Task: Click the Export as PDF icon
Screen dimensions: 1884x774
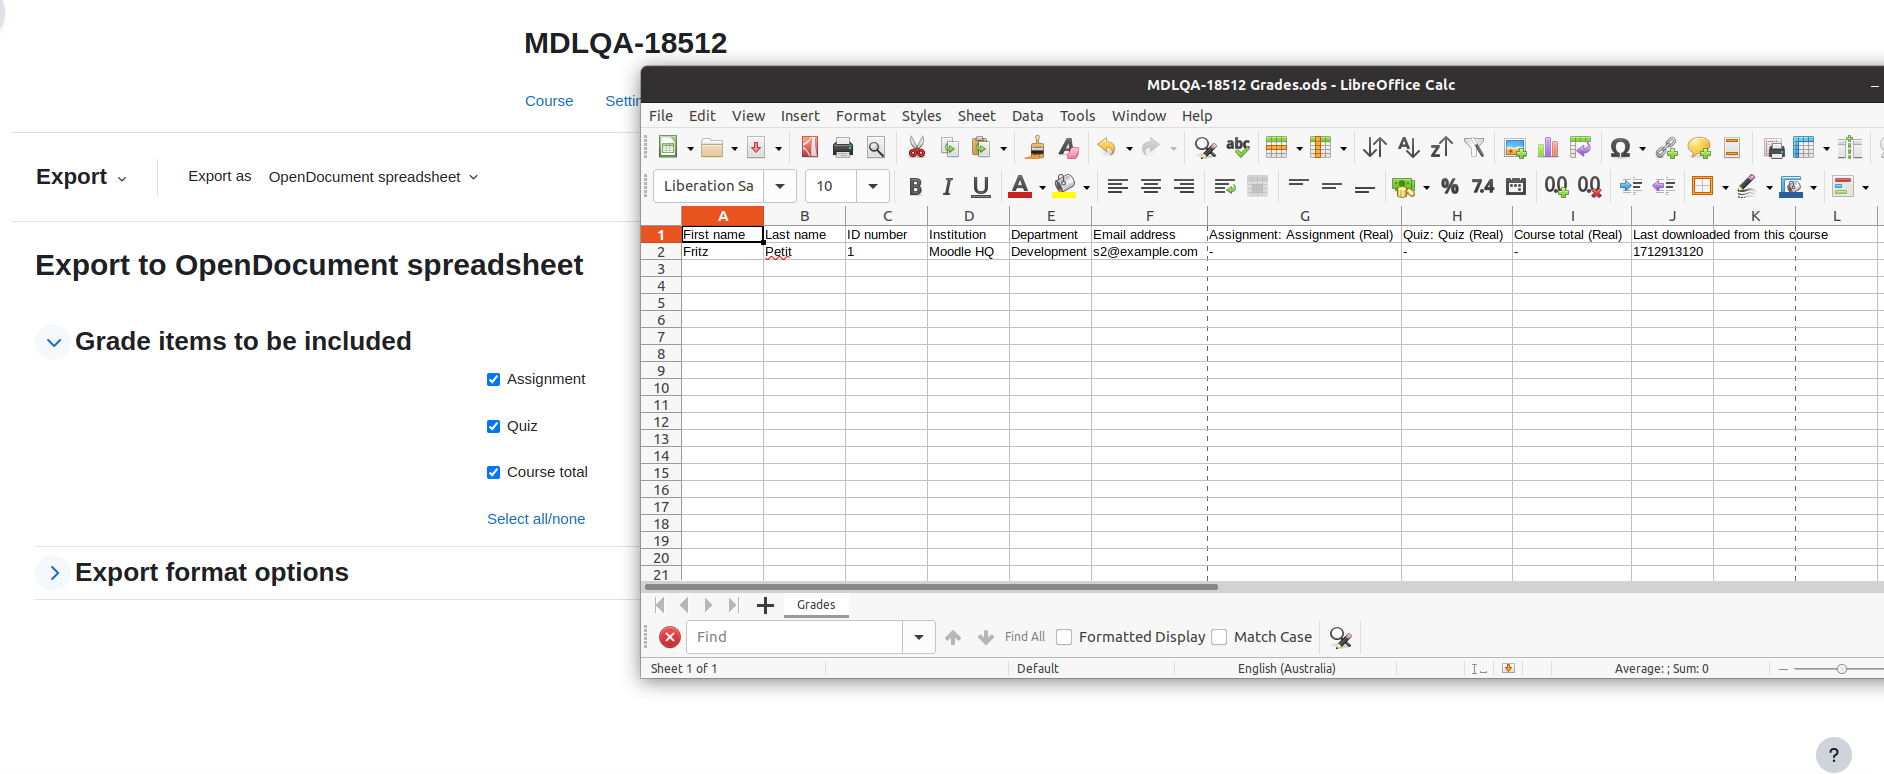Action: (x=809, y=148)
